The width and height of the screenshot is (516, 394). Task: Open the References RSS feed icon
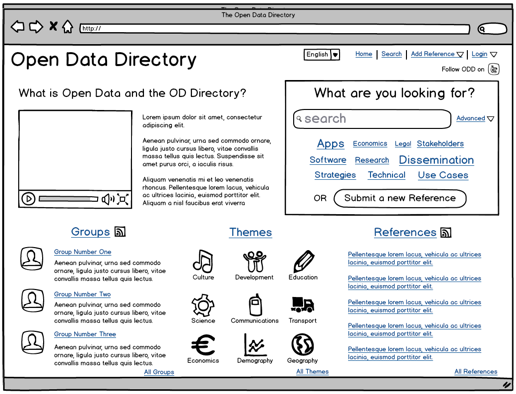[446, 232]
